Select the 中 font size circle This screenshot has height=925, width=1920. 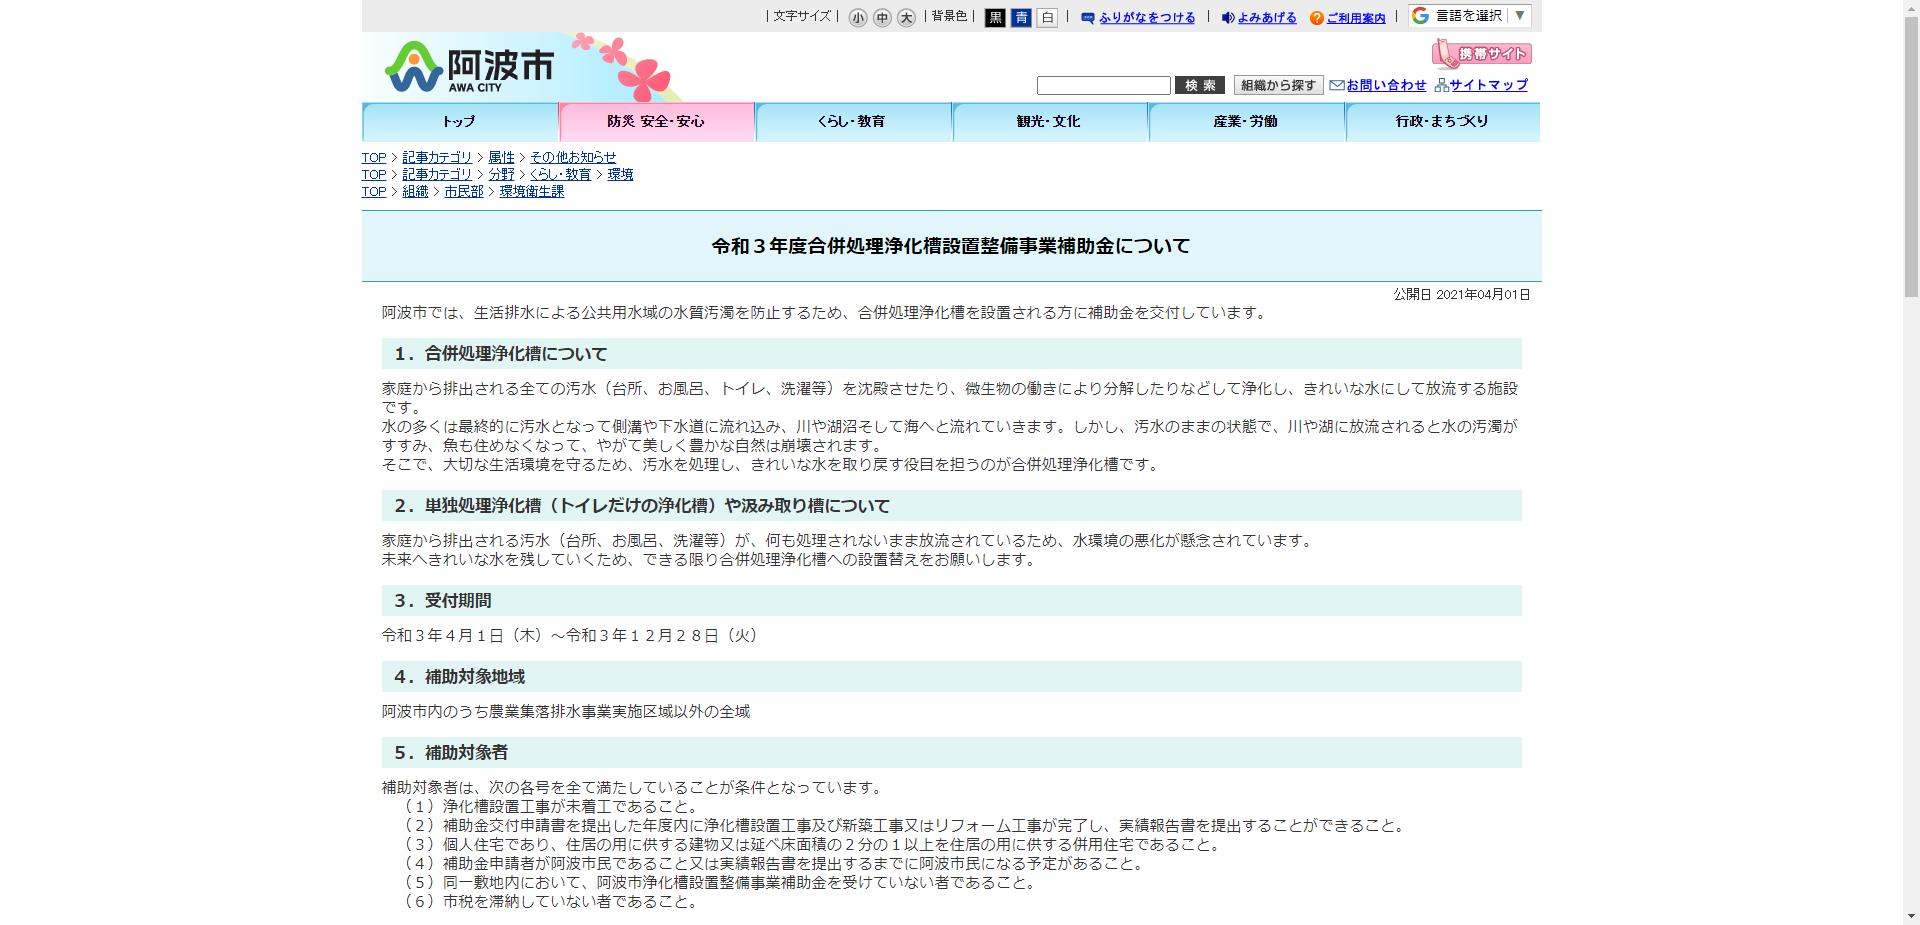(881, 18)
